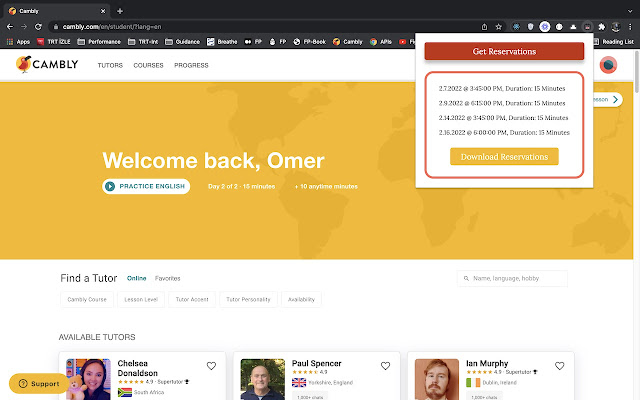Open the Availability filter

[301, 300]
